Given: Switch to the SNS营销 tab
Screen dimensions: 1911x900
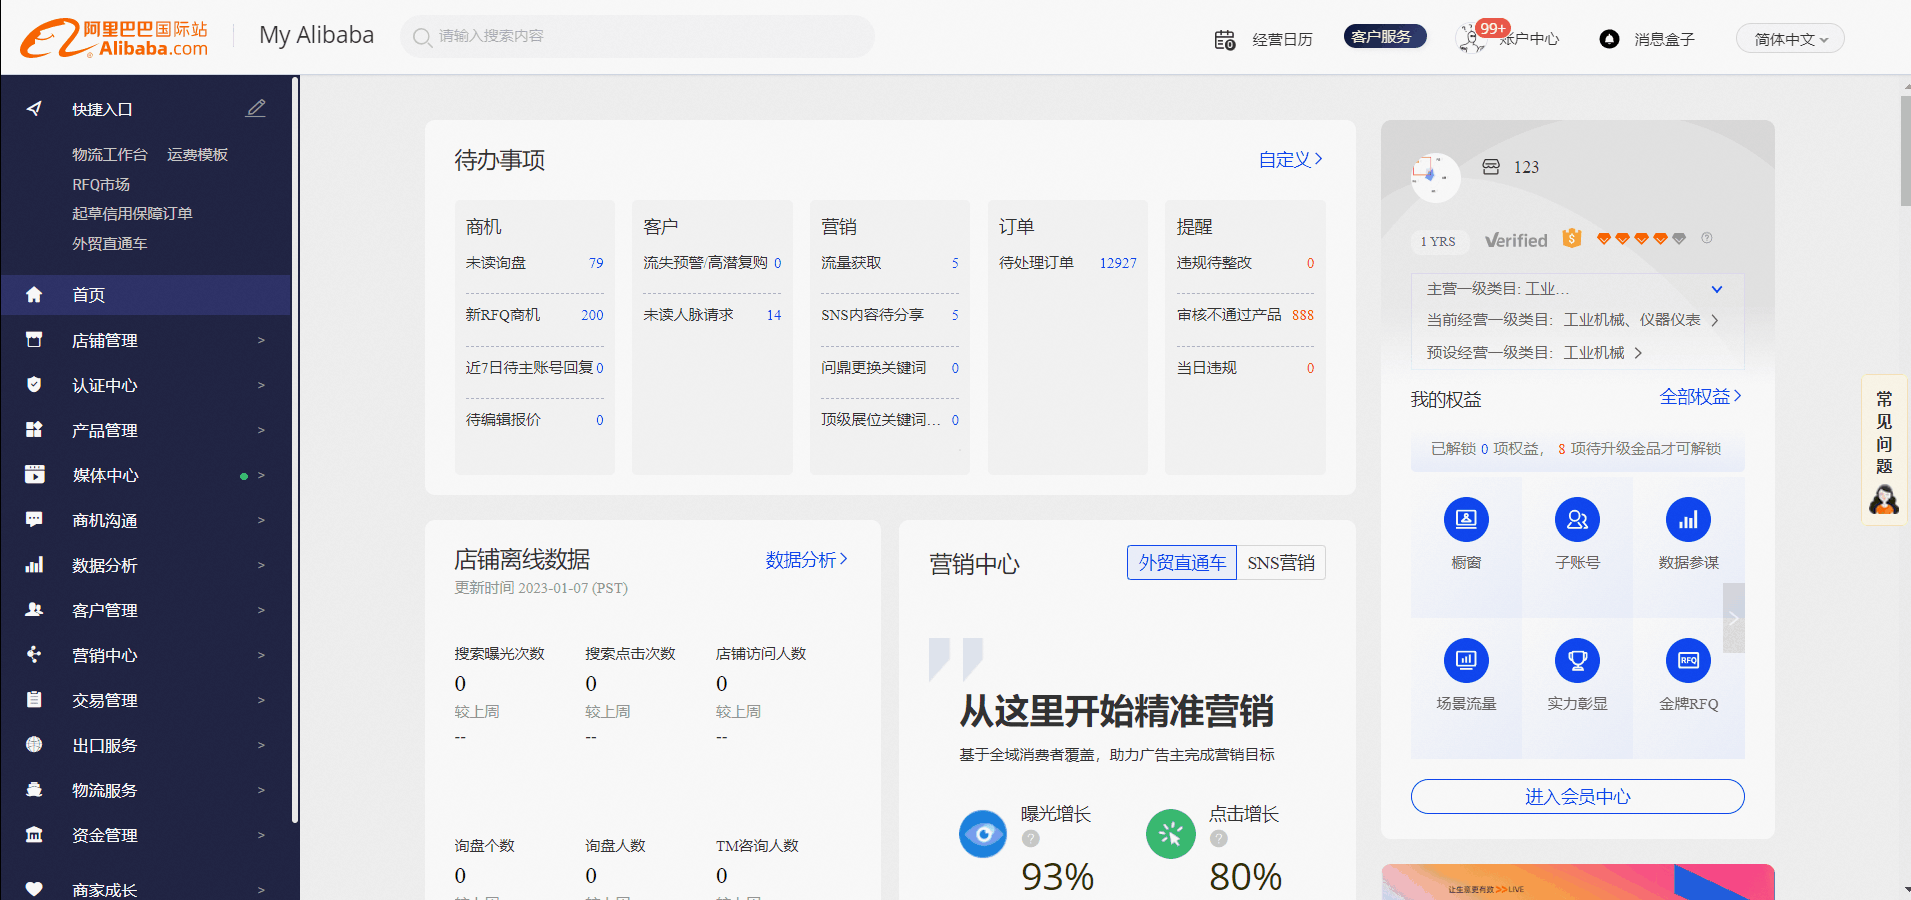Looking at the screenshot, I should click(1281, 563).
